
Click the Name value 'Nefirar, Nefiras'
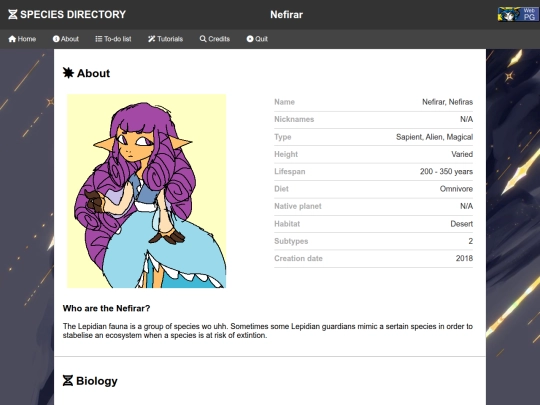447,102
